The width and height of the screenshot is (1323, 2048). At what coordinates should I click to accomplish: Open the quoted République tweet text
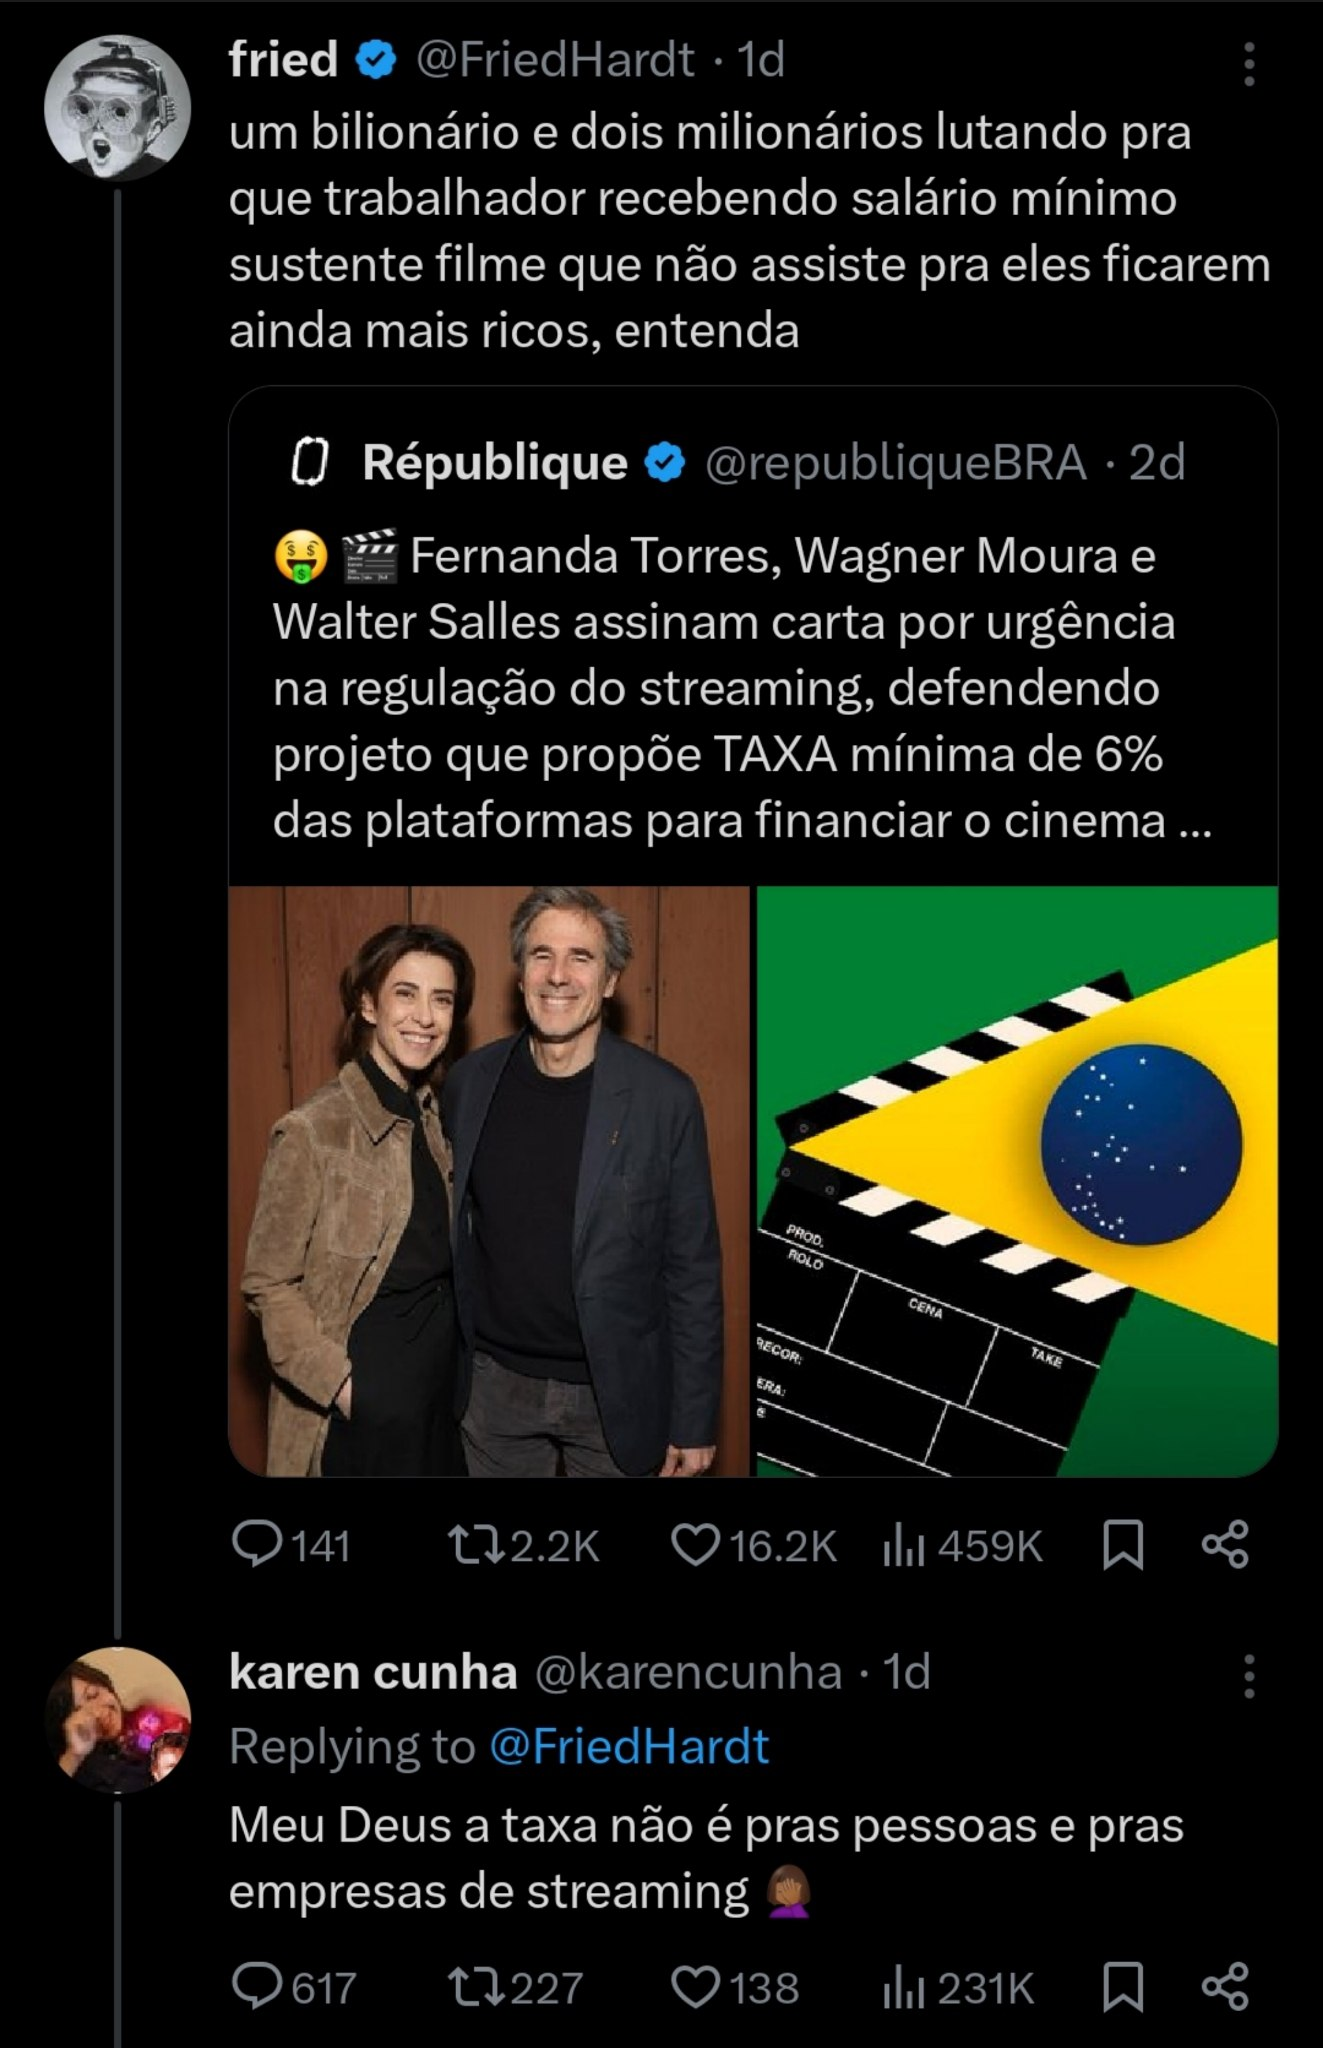point(740,688)
